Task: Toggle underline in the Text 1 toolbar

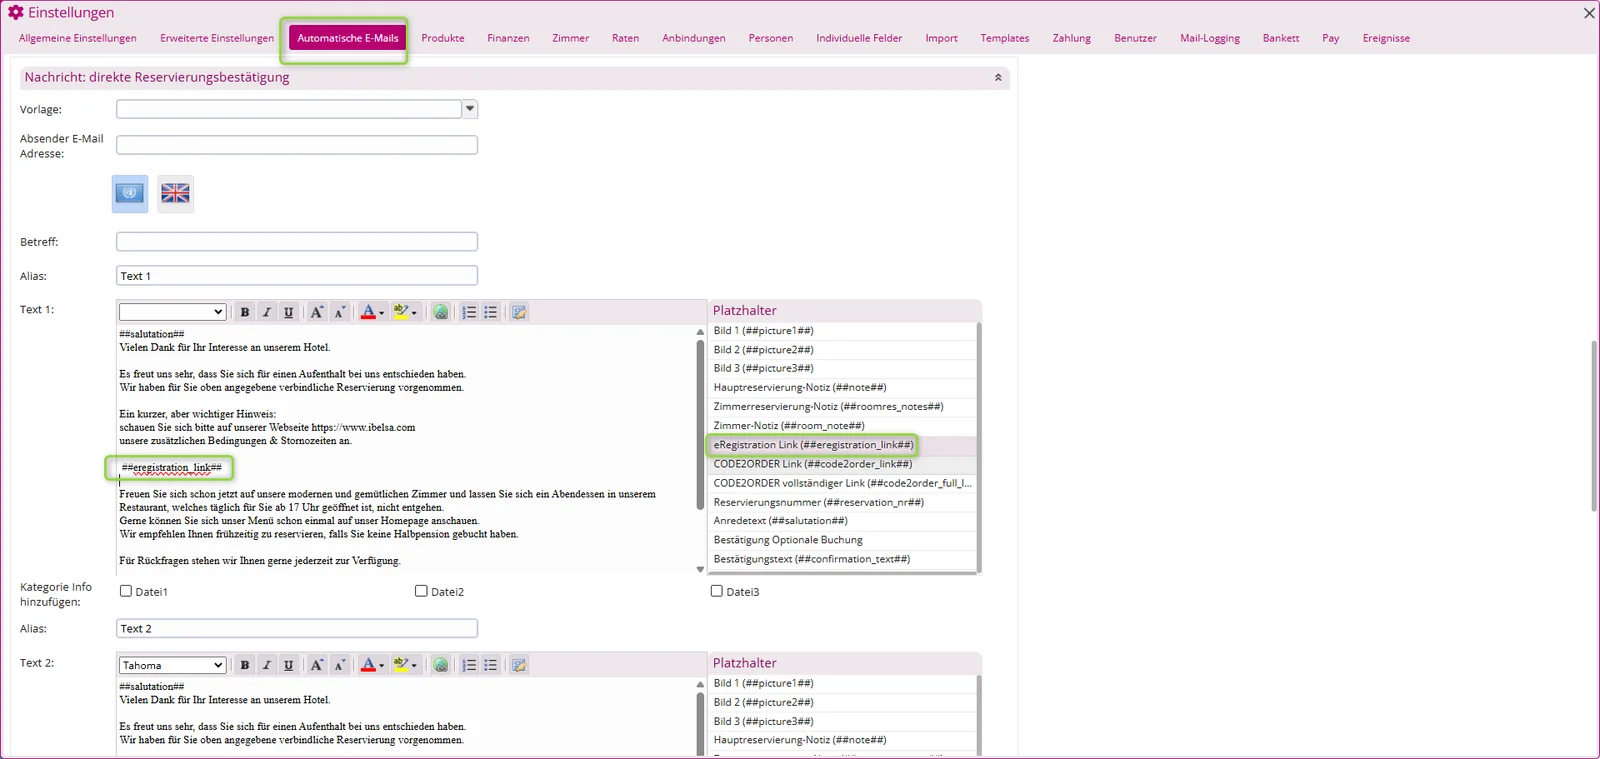Action: pos(289,312)
